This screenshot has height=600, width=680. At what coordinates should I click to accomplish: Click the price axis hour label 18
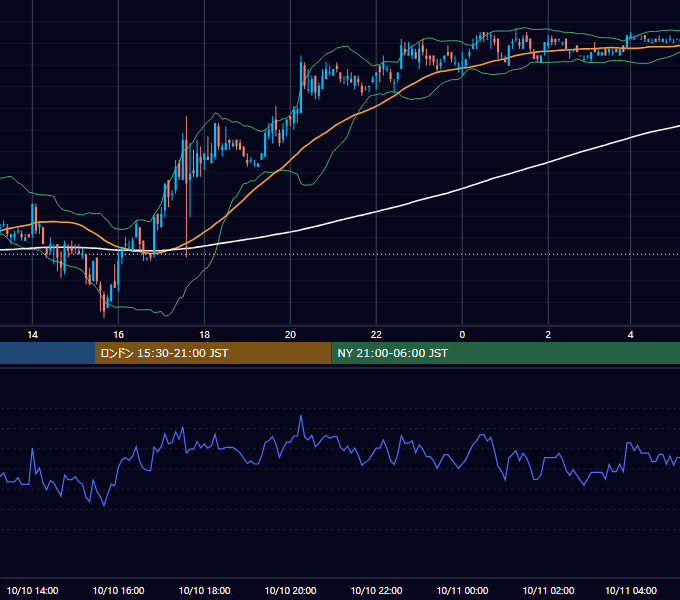(x=204, y=334)
